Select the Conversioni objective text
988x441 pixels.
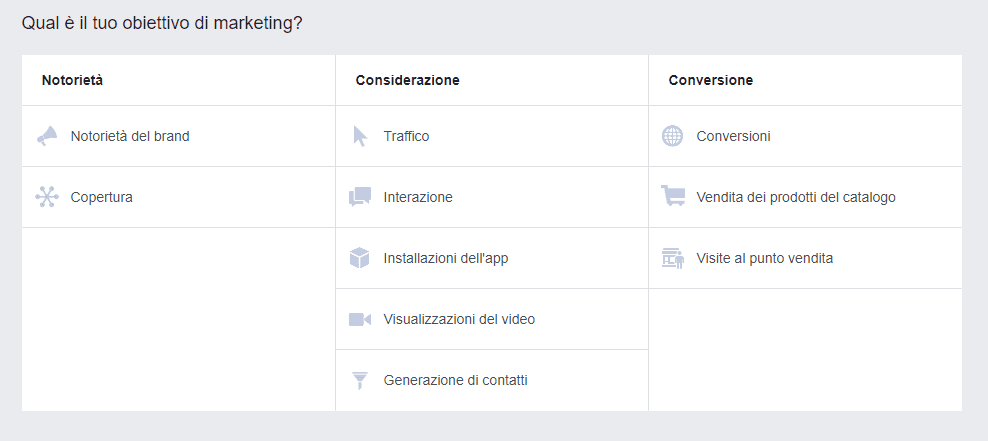733,136
